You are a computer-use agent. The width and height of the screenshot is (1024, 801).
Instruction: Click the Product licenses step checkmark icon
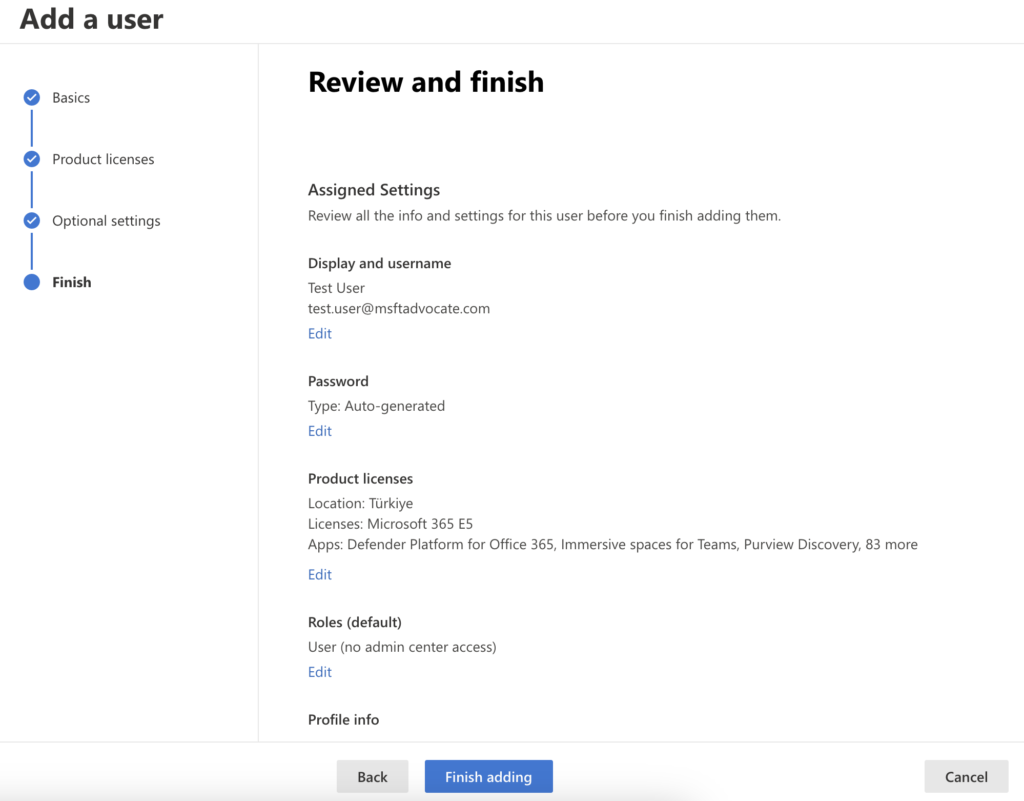point(32,159)
